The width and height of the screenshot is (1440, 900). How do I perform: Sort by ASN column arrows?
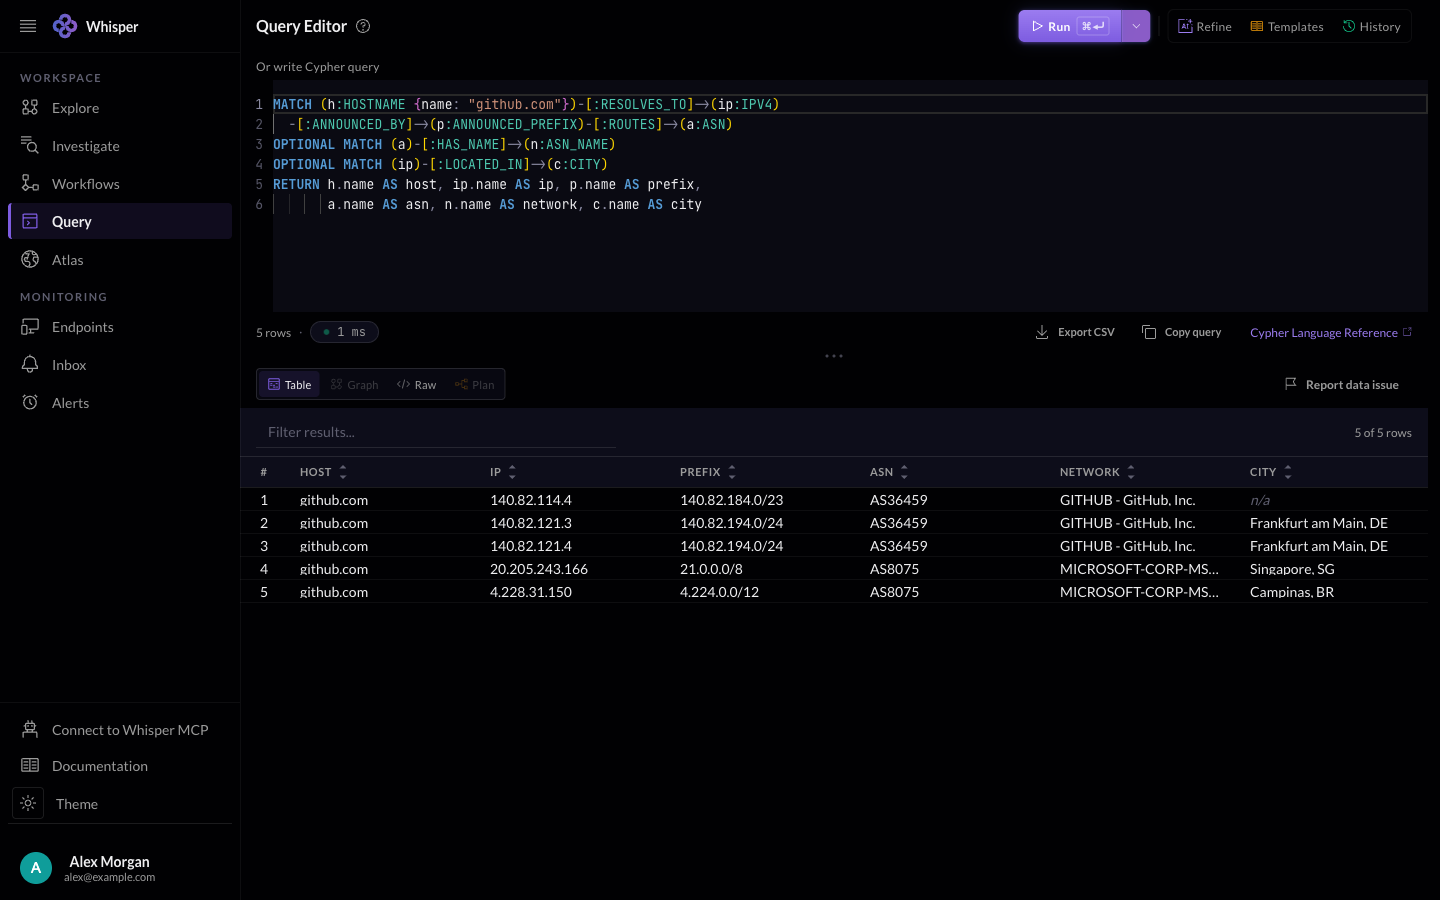(904, 472)
